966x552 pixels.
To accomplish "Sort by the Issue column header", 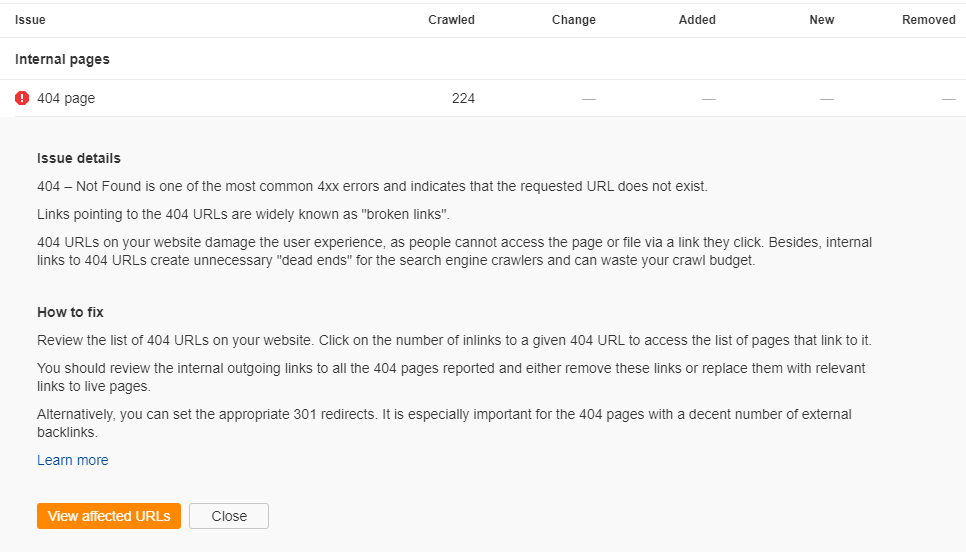I will point(30,20).
